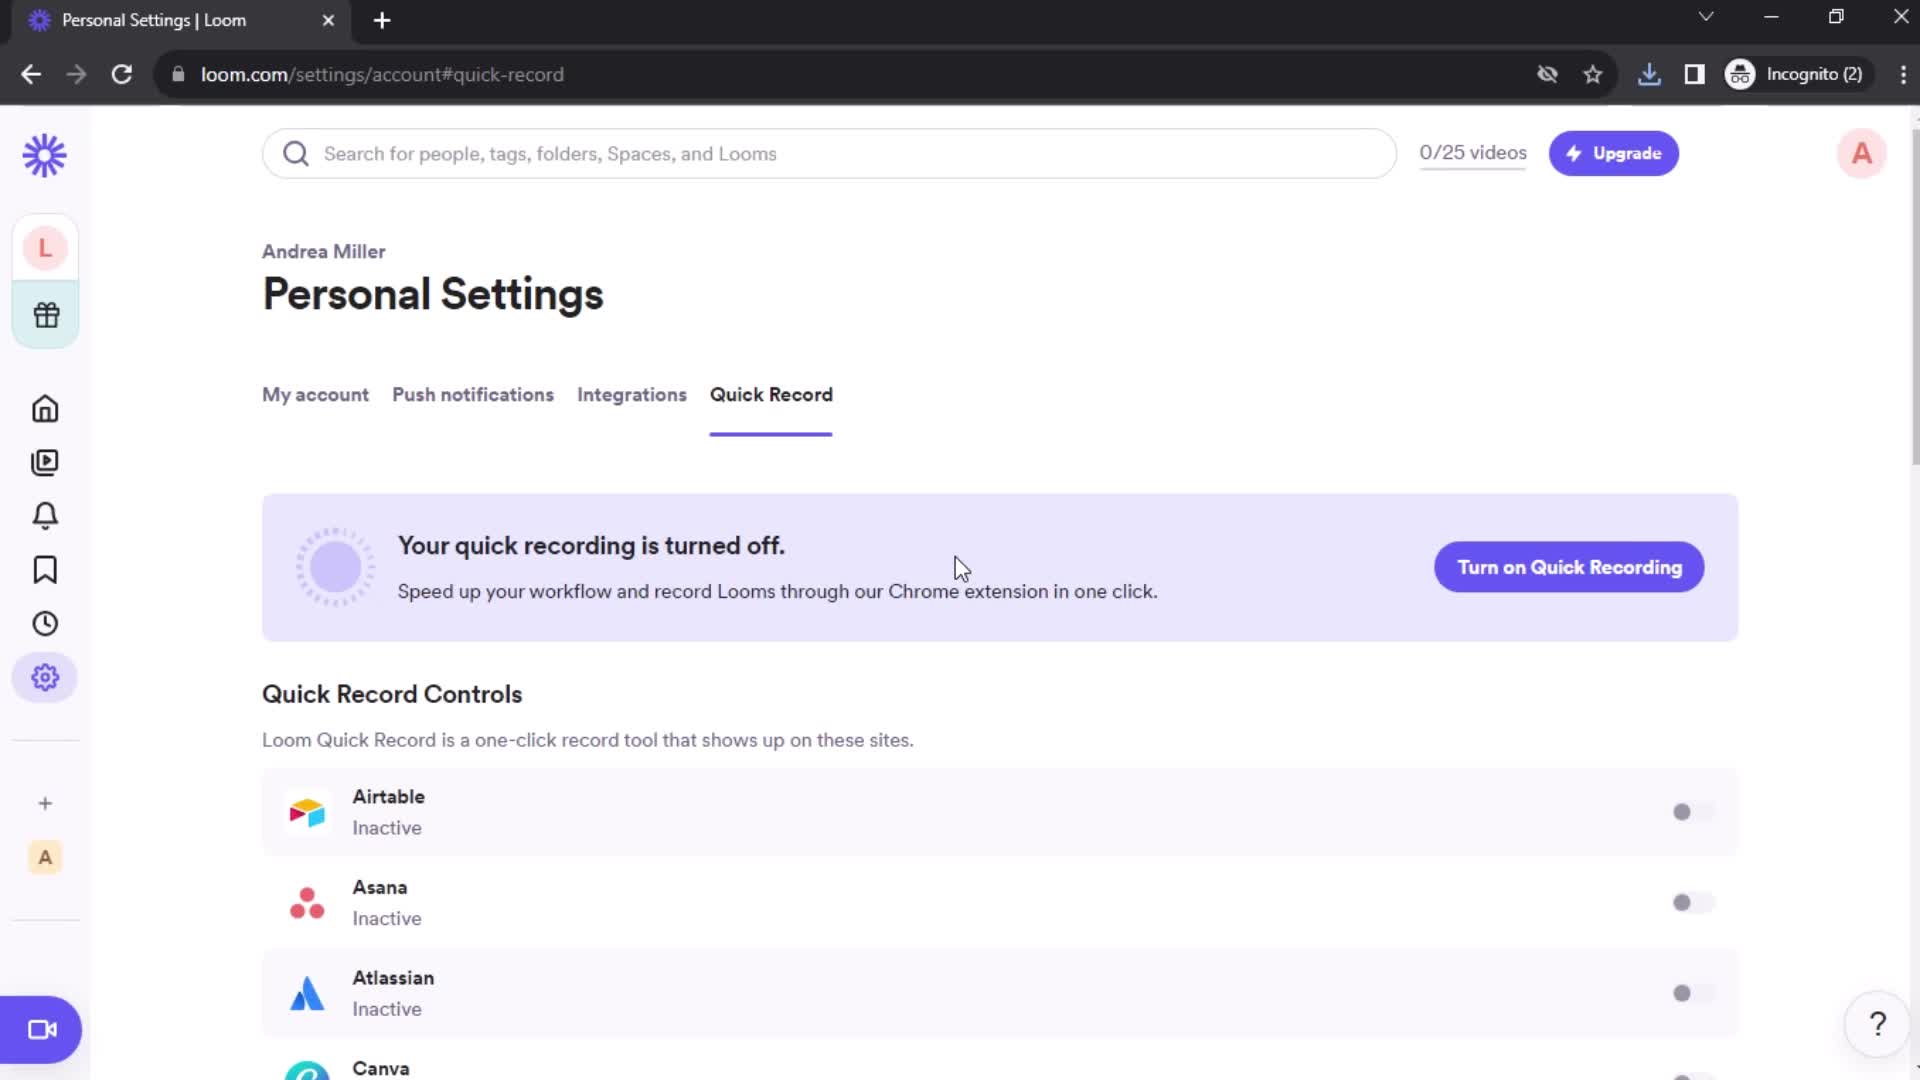Viewport: 1920px width, 1080px height.
Task: Click the Bookmarks icon in sidebar
Action: tap(45, 570)
